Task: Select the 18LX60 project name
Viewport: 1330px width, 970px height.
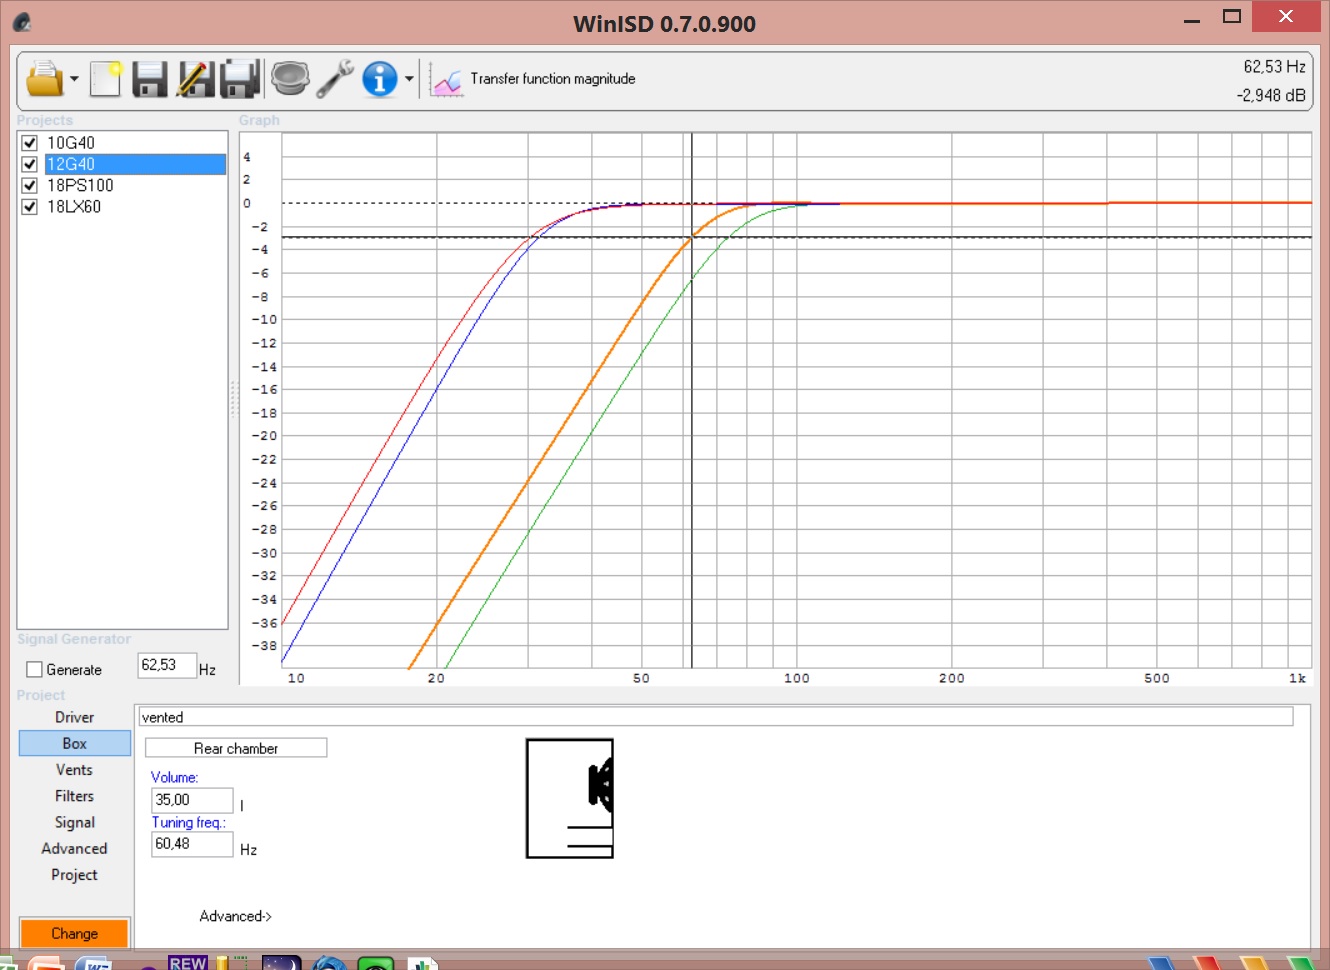Action: coord(74,207)
